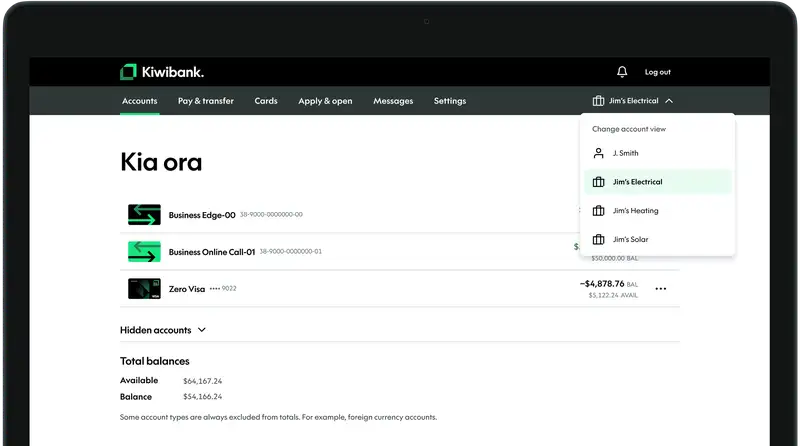800x446 pixels.
Task: Click the person icon next to J. Smith
Action: pos(598,153)
